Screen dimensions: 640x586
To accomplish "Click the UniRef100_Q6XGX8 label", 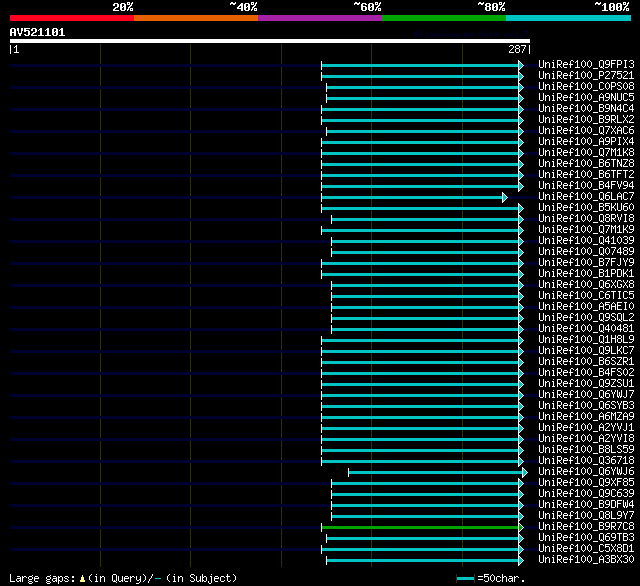I will point(586,285).
